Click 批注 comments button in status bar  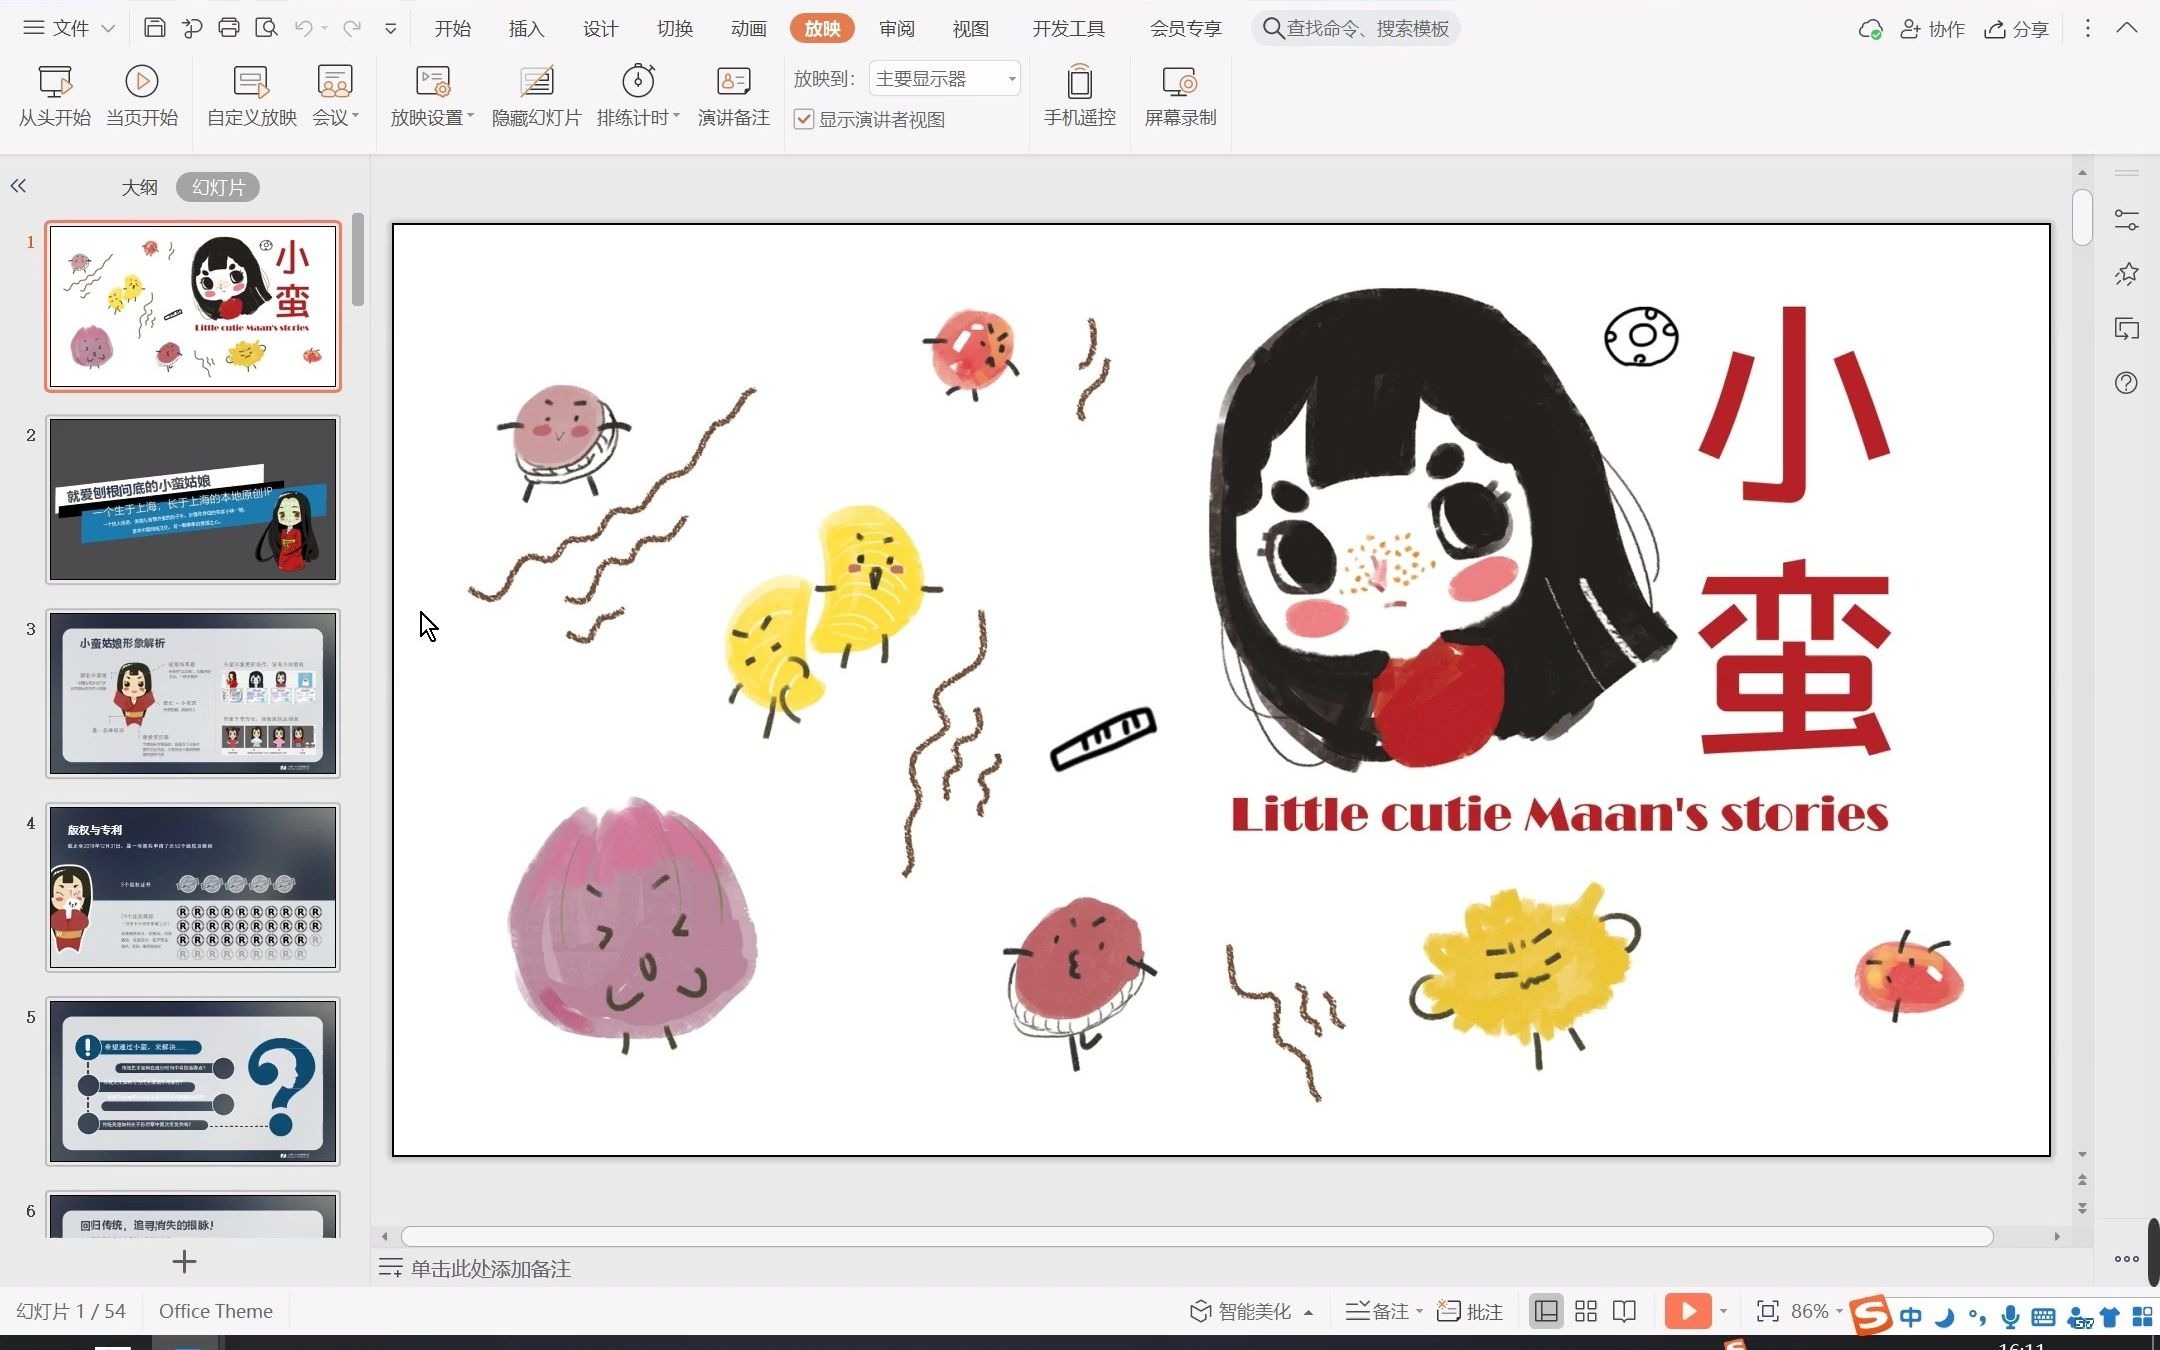tap(1469, 1311)
